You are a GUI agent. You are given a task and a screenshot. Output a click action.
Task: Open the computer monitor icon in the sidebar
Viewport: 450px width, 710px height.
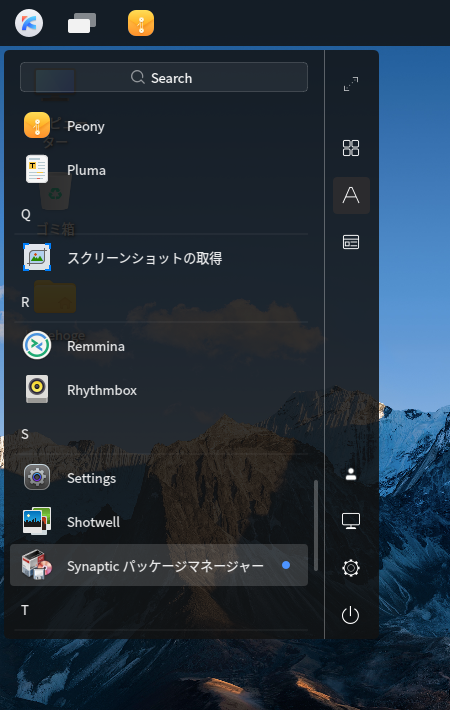(351, 521)
